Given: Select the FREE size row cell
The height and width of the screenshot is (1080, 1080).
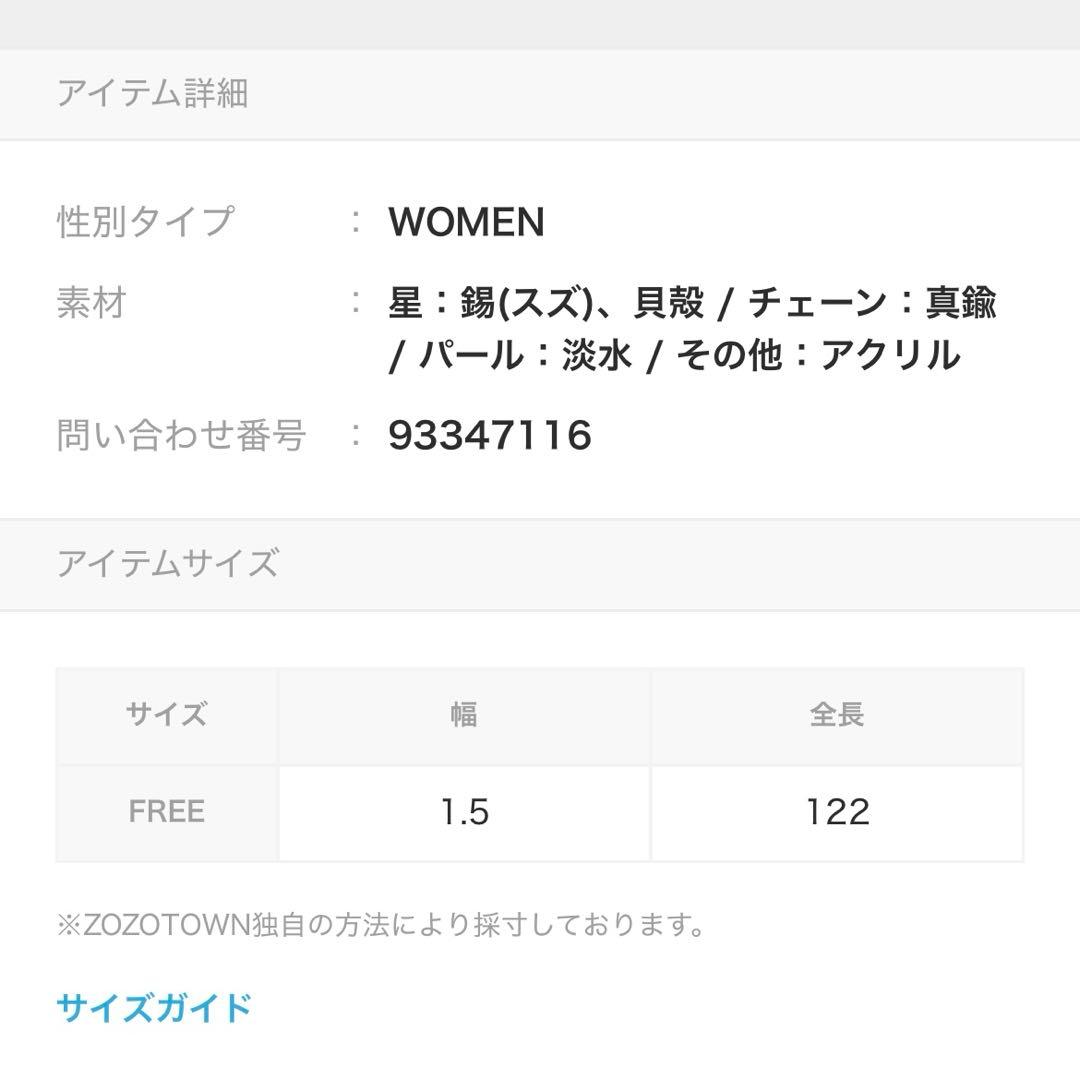Looking at the screenshot, I should (167, 811).
